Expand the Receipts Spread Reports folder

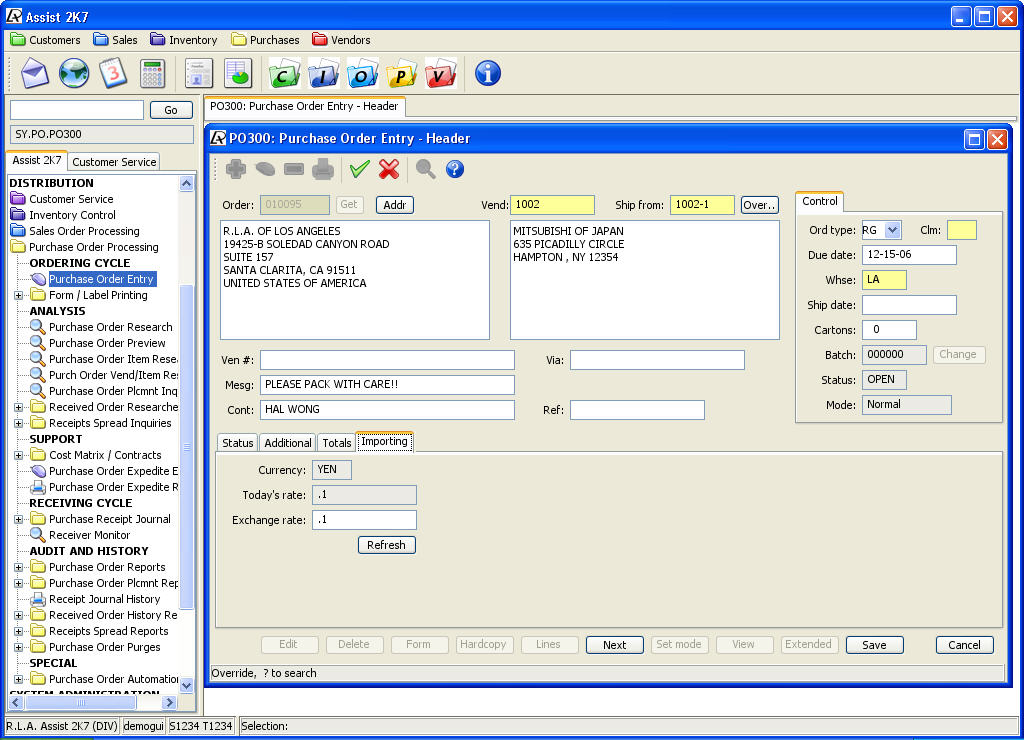(18, 632)
